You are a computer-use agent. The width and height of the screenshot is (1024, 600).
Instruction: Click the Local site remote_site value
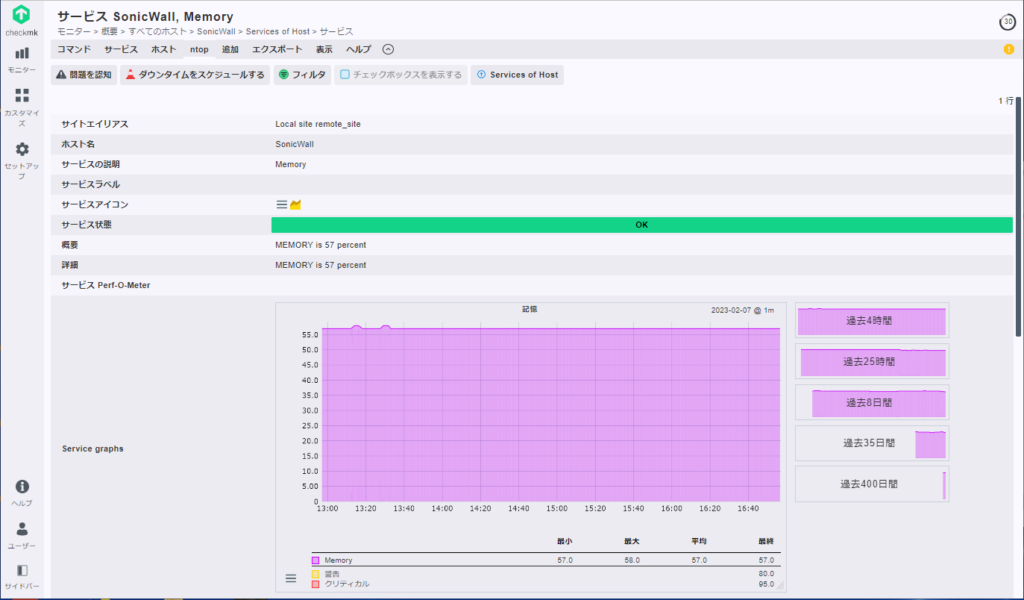(x=318, y=124)
